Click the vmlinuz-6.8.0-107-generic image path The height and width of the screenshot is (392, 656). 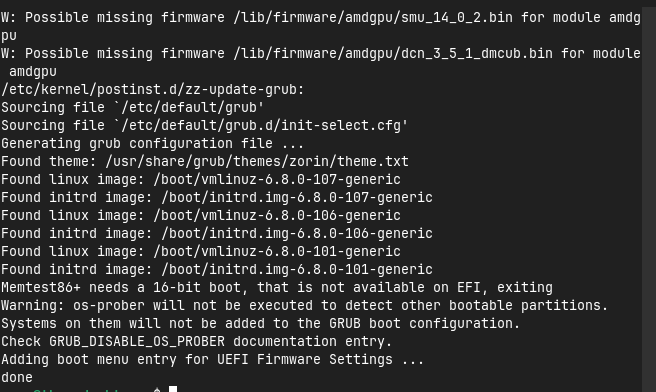pyautogui.click(x=277, y=179)
